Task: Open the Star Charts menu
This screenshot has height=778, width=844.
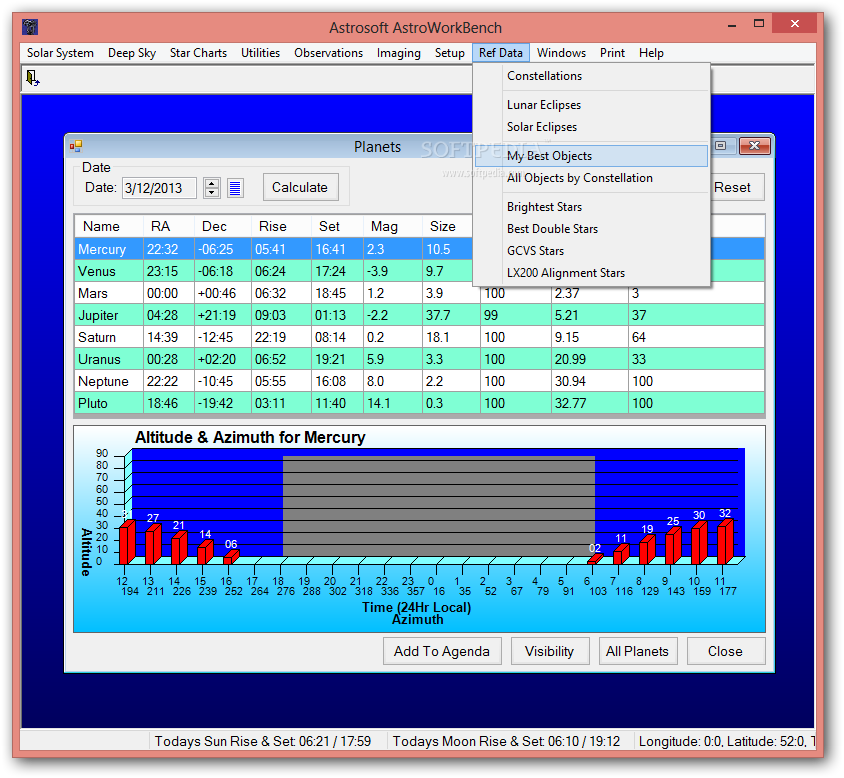Action: click(x=198, y=53)
